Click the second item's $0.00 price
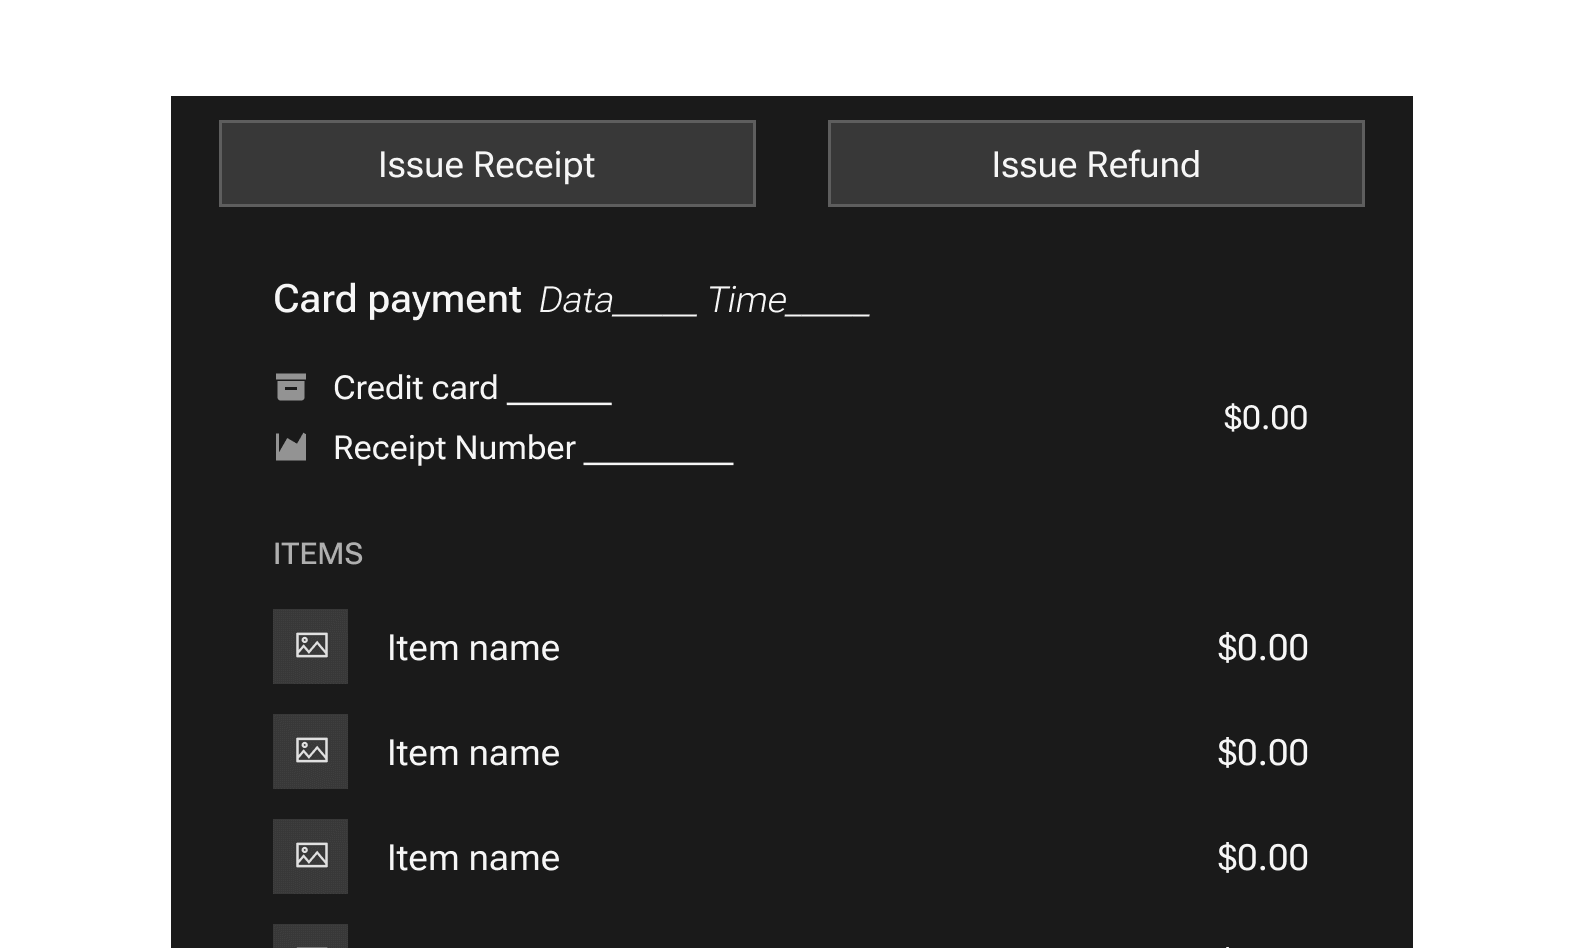This screenshot has height=948, width=1584. tap(1262, 753)
